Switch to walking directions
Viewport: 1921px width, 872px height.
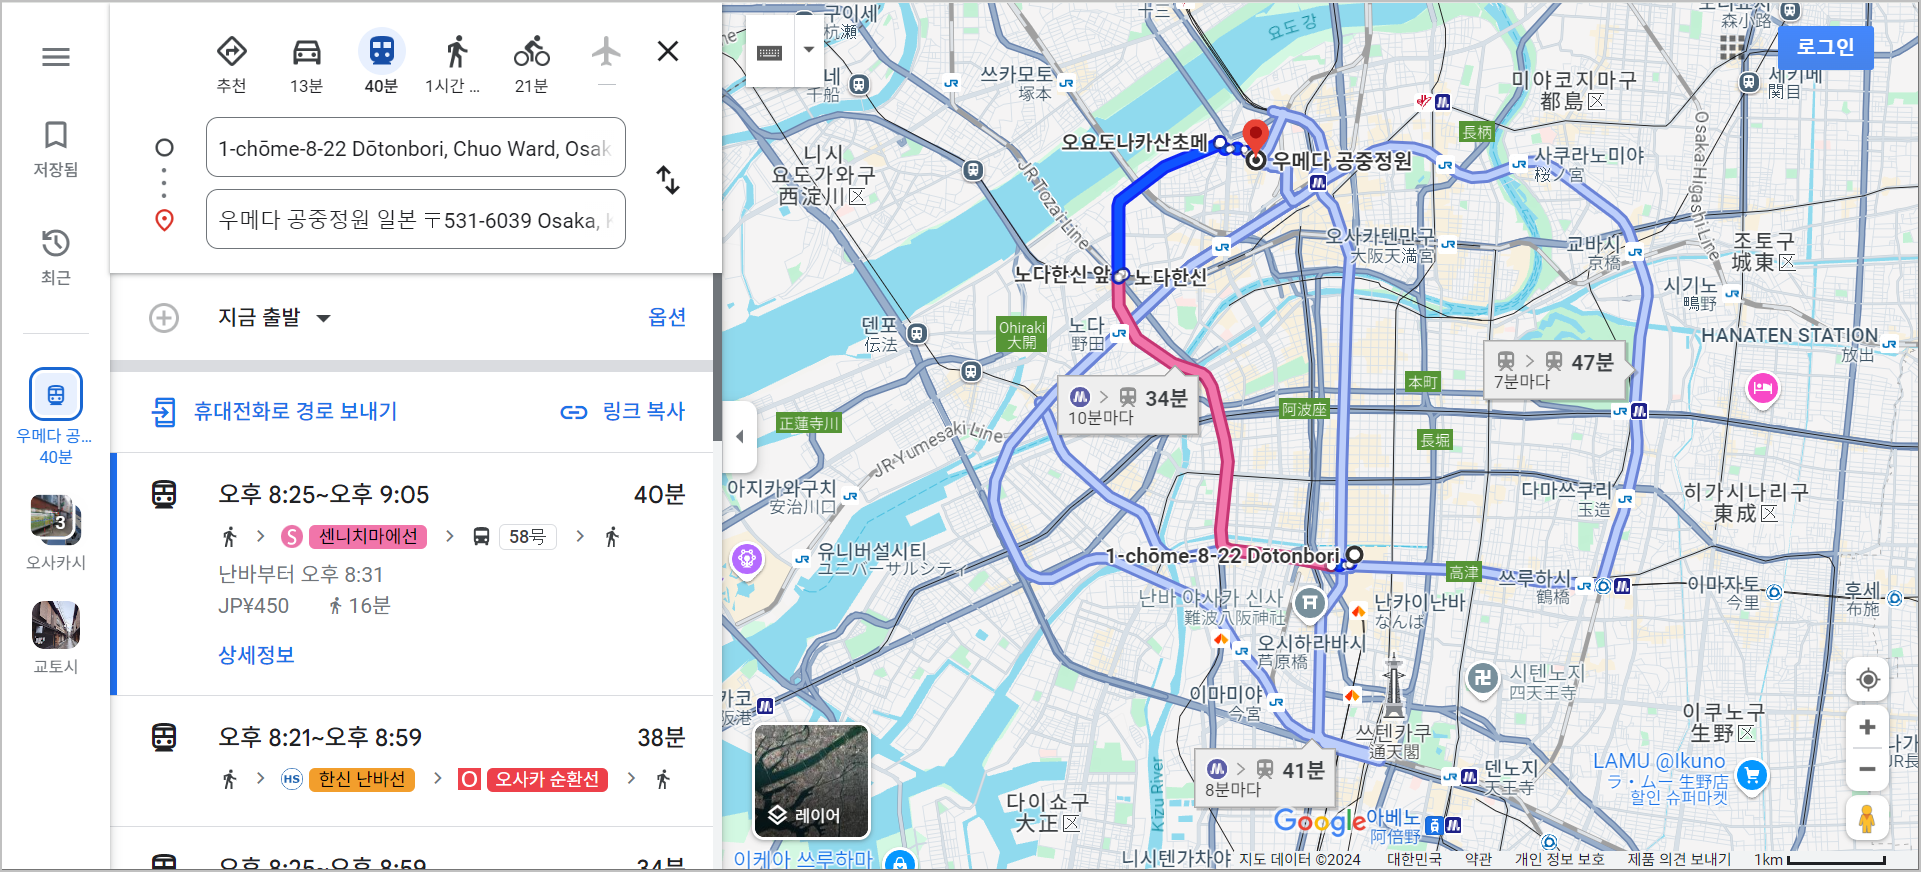tap(455, 65)
